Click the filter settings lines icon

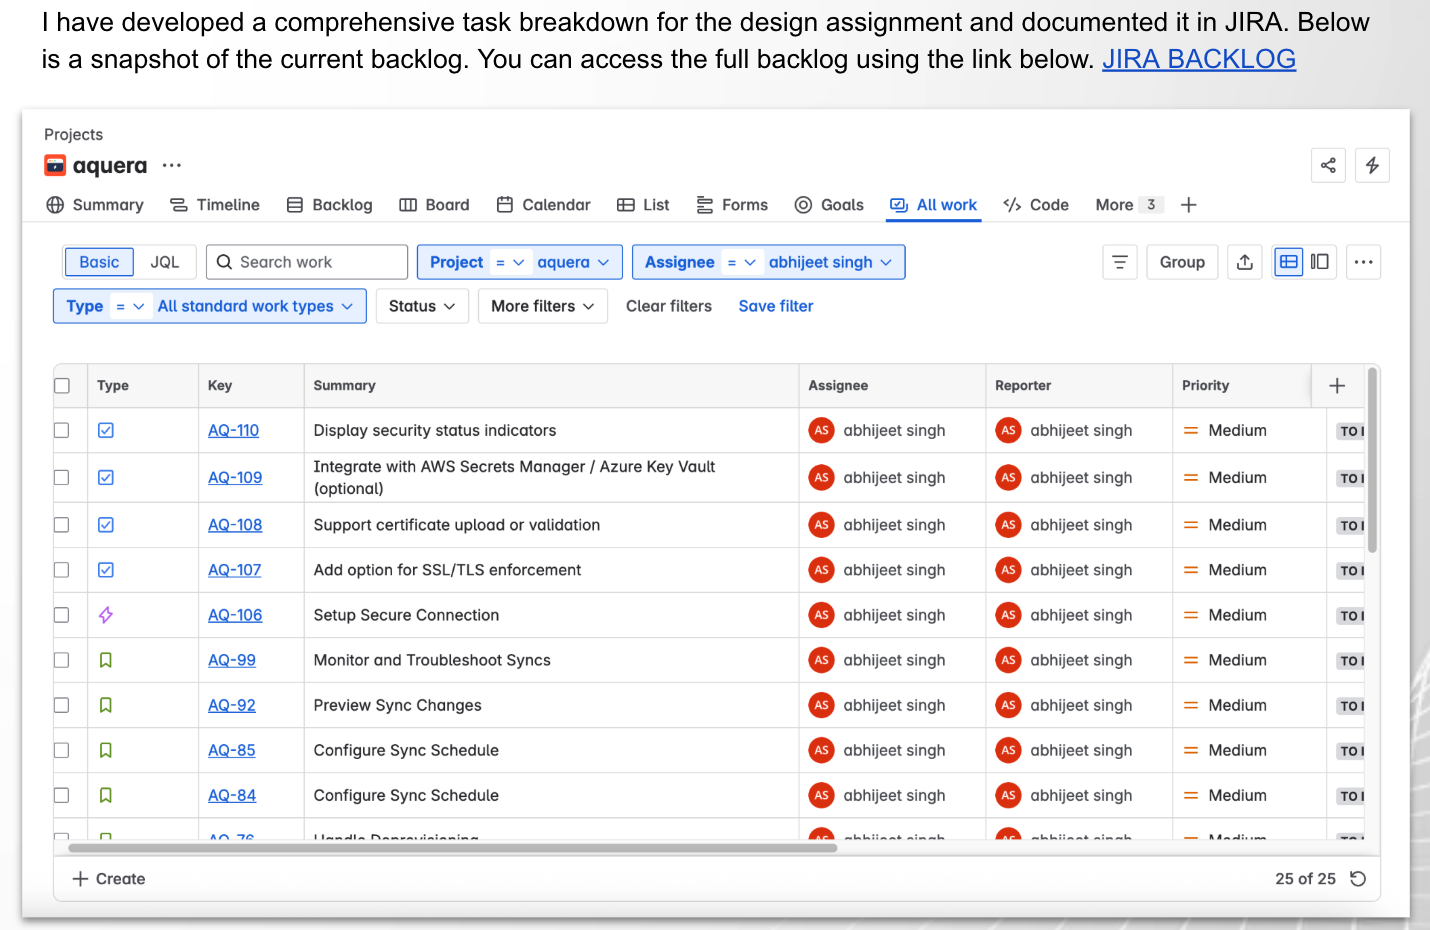pyautogui.click(x=1120, y=262)
